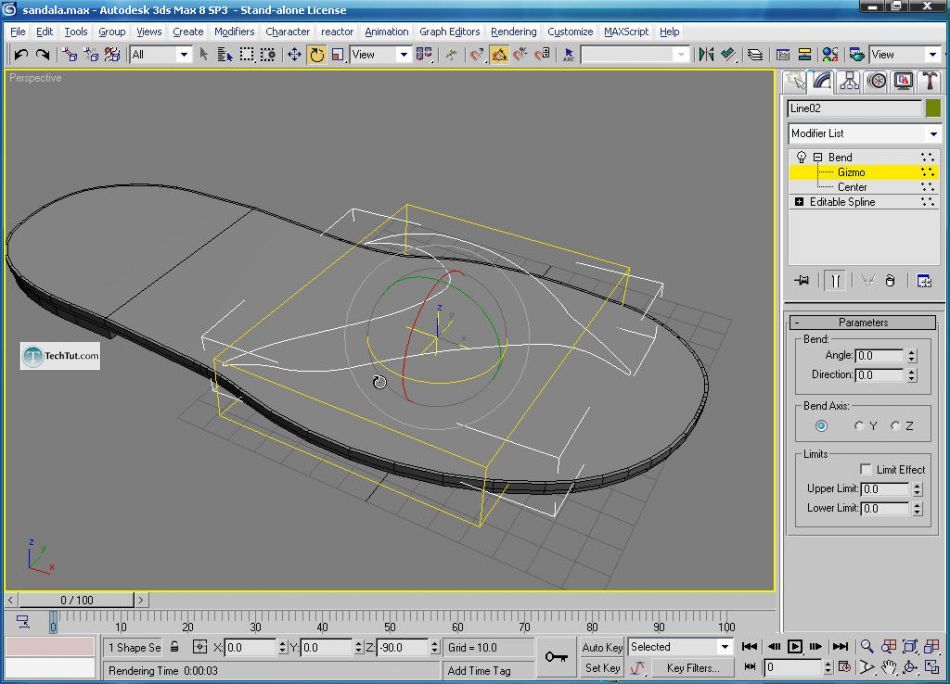This screenshot has width=950, height=684.
Task: Select the Center sub-object of Bend
Action: [x=852, y=187]
